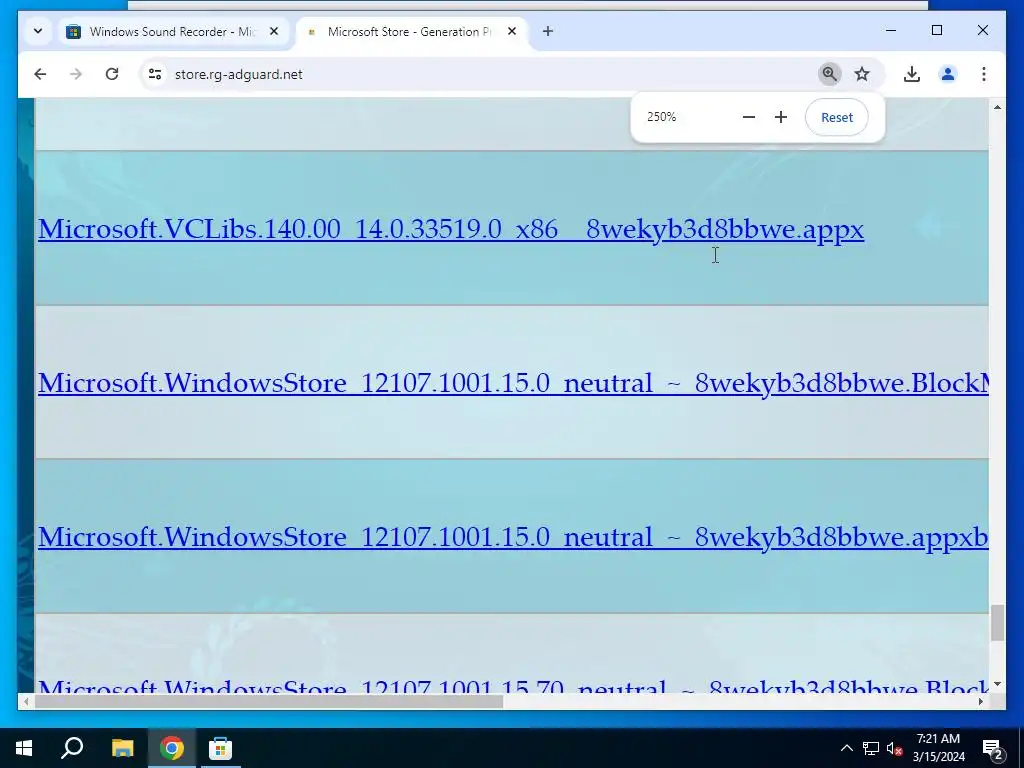The height and width of the screenshot is (768, 1024).
Task: Open a new browser tab
Action: tap(548, 31)
